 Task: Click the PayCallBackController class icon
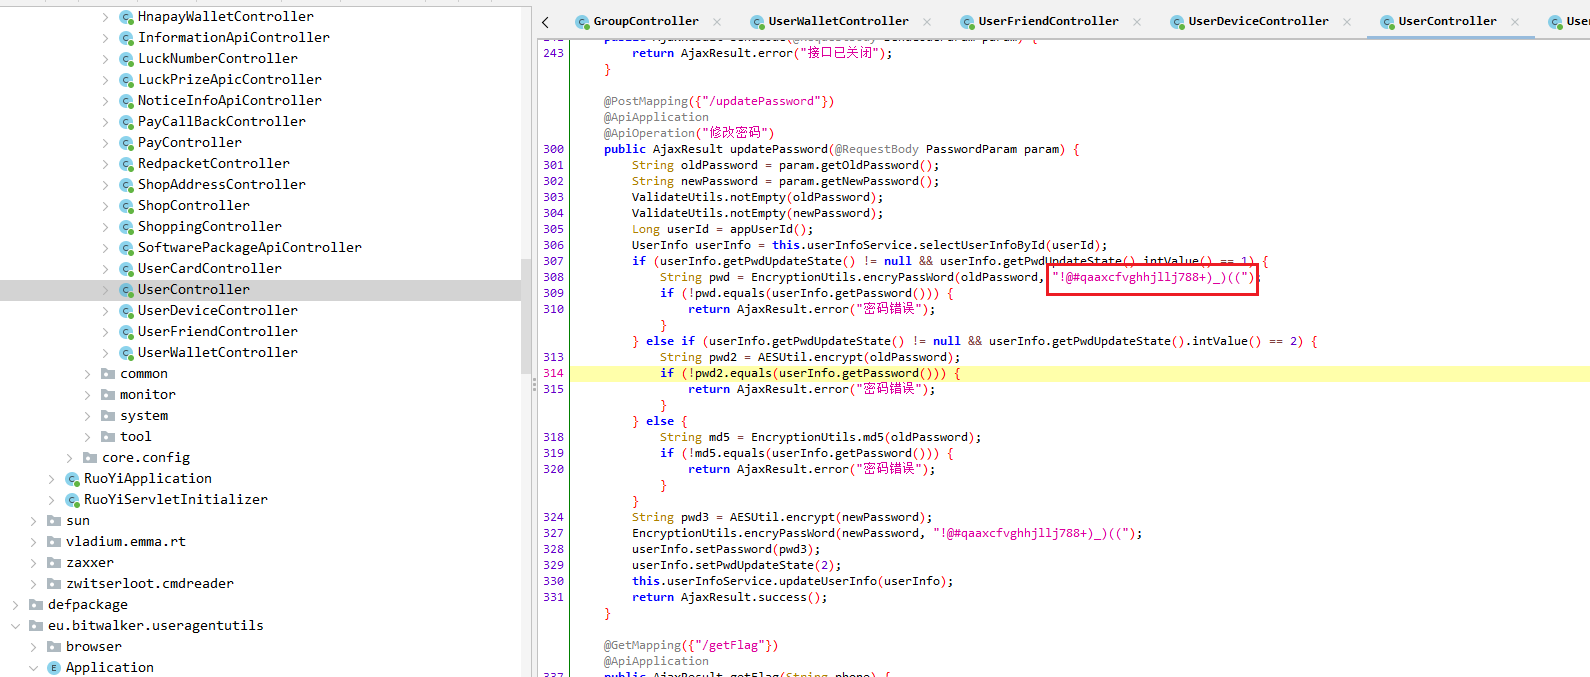(126, 122)
